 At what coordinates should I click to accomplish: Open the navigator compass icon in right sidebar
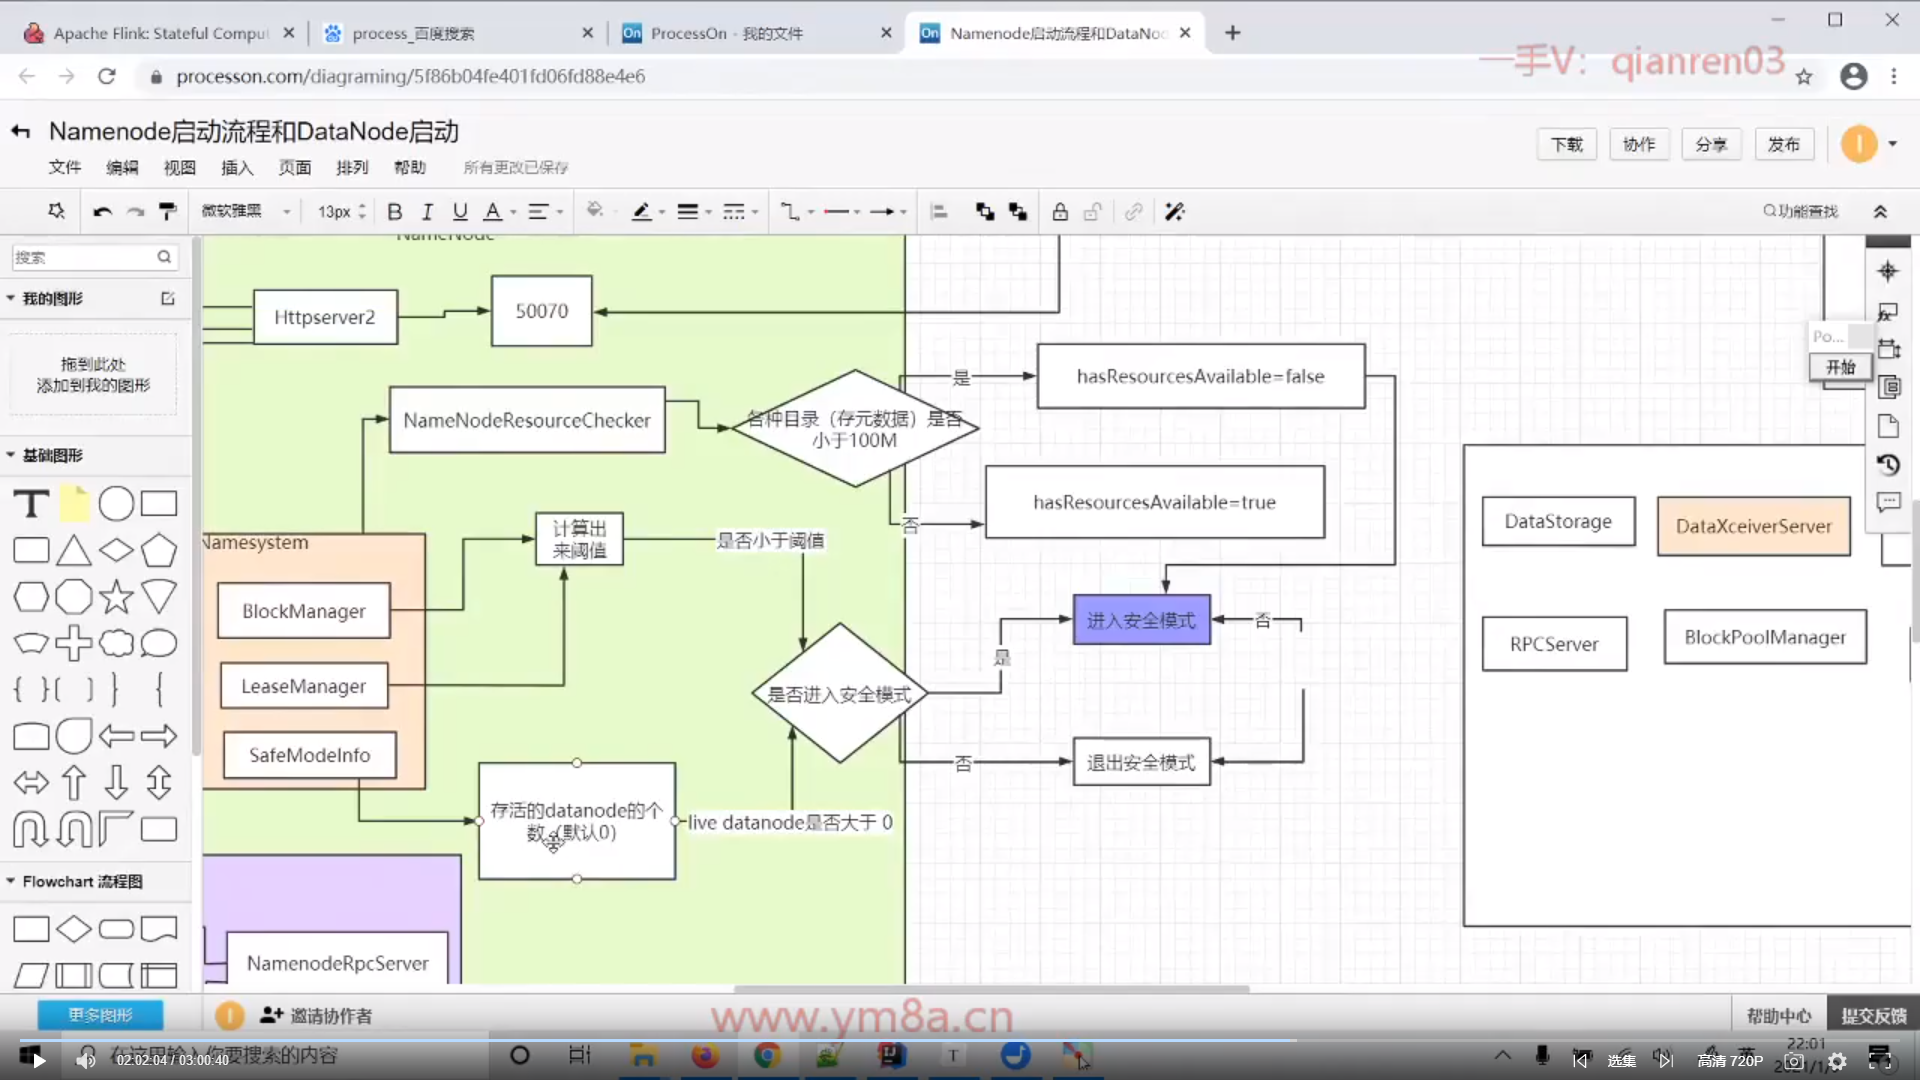tap(1888, 271)
